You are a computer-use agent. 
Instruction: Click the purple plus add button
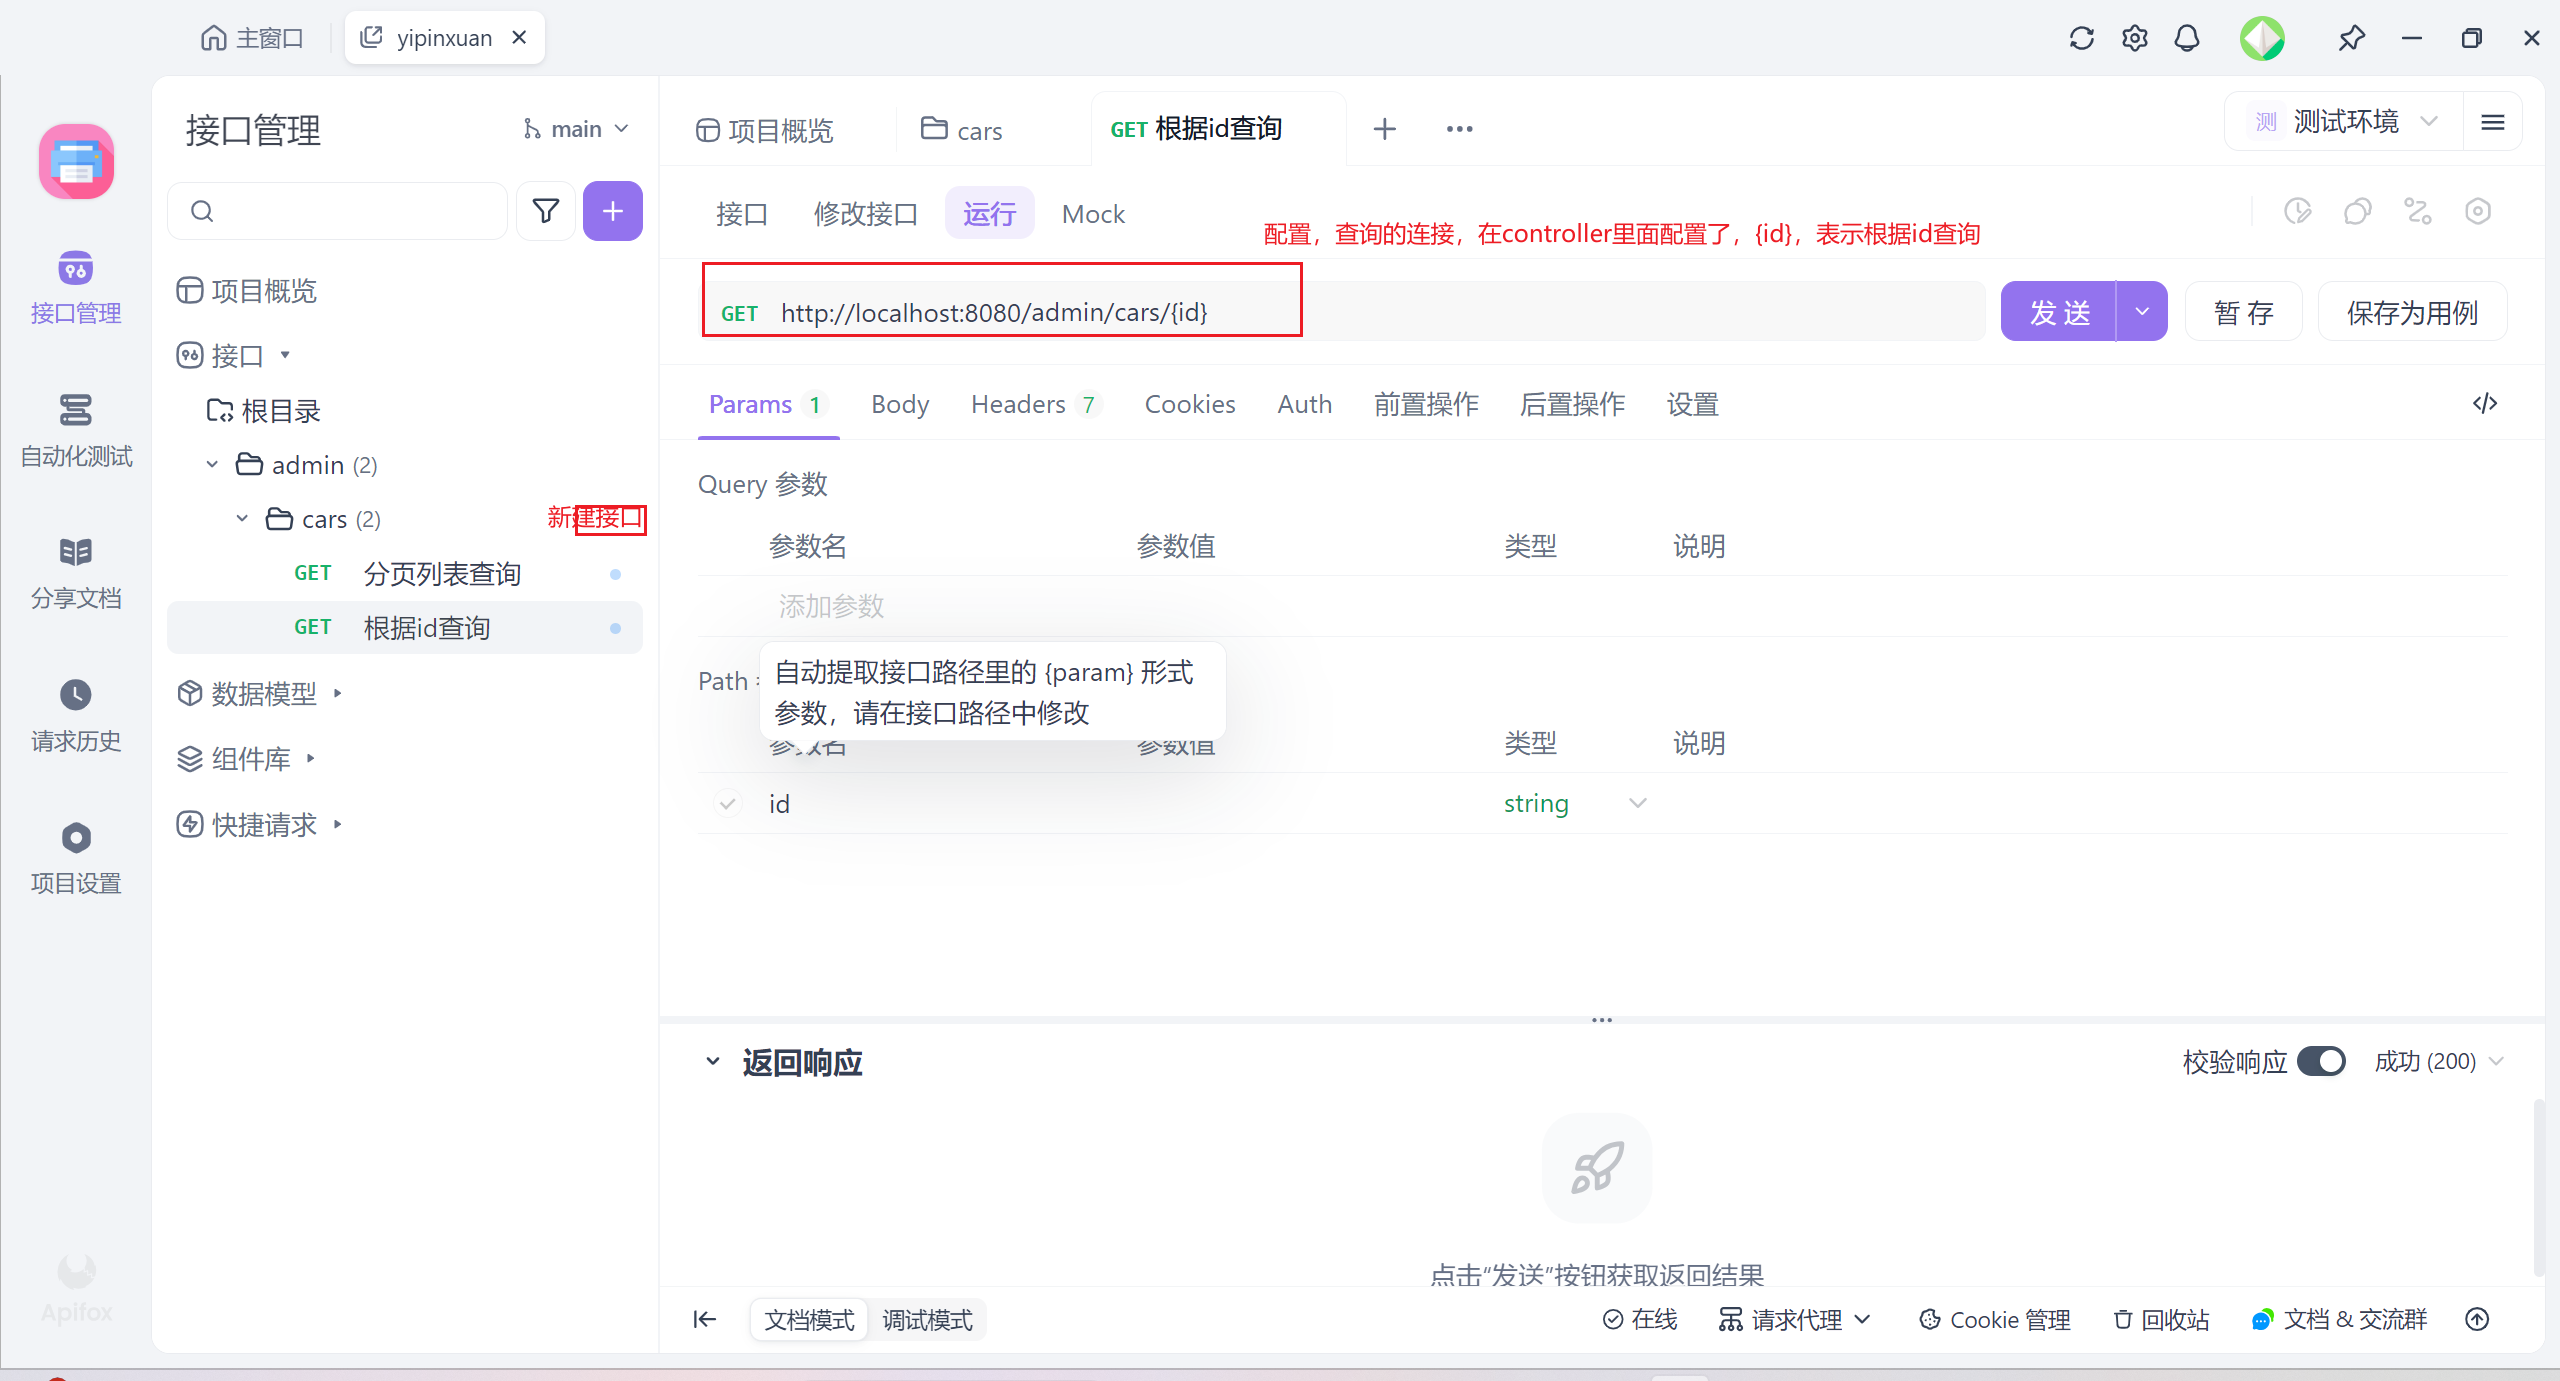point(612,211)
